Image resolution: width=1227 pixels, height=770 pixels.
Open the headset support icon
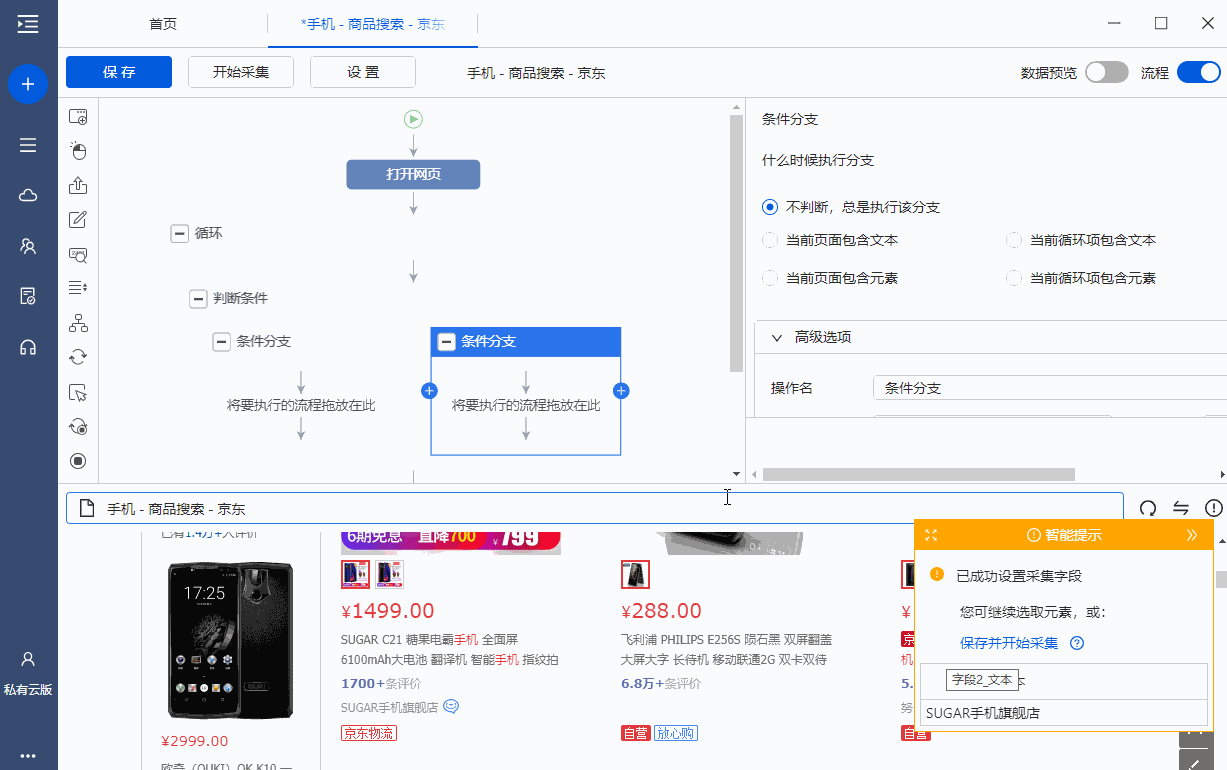28,347
